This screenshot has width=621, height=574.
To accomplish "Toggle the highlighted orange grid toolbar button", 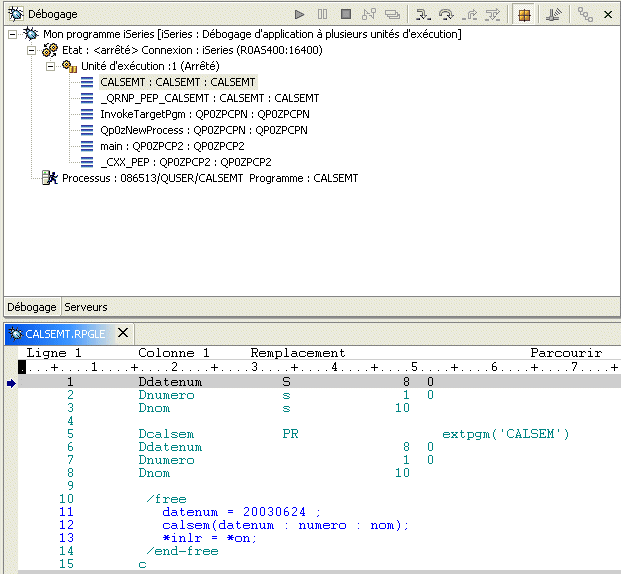I will click(523, 15).
